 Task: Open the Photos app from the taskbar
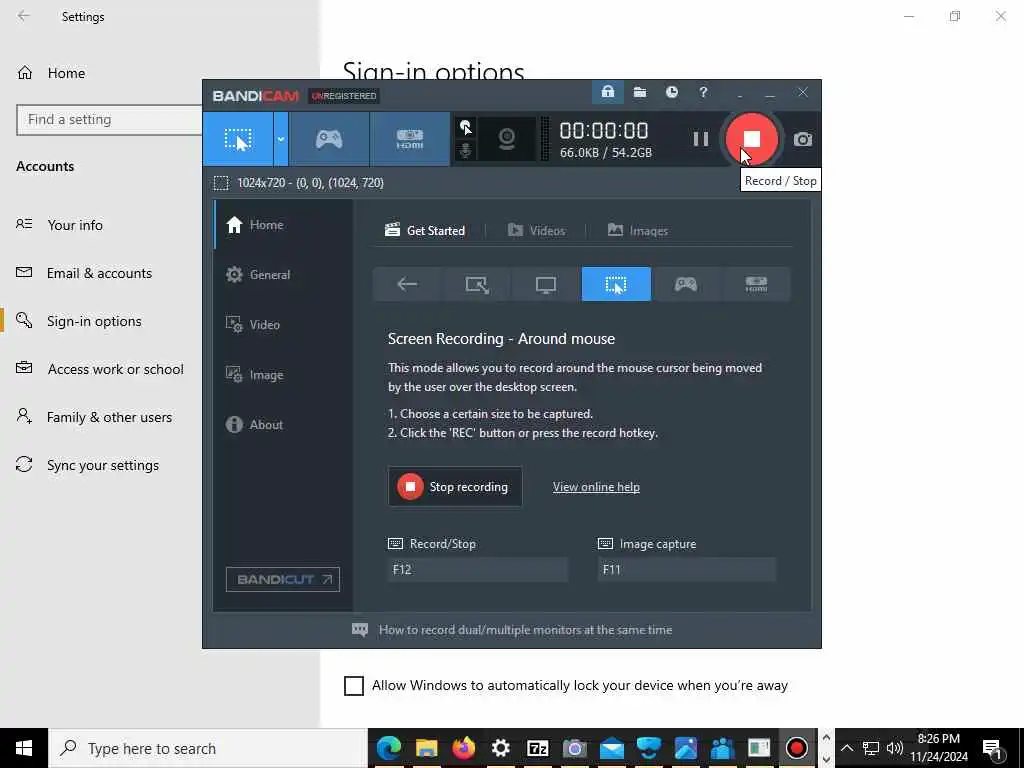(x=686, y=748)
